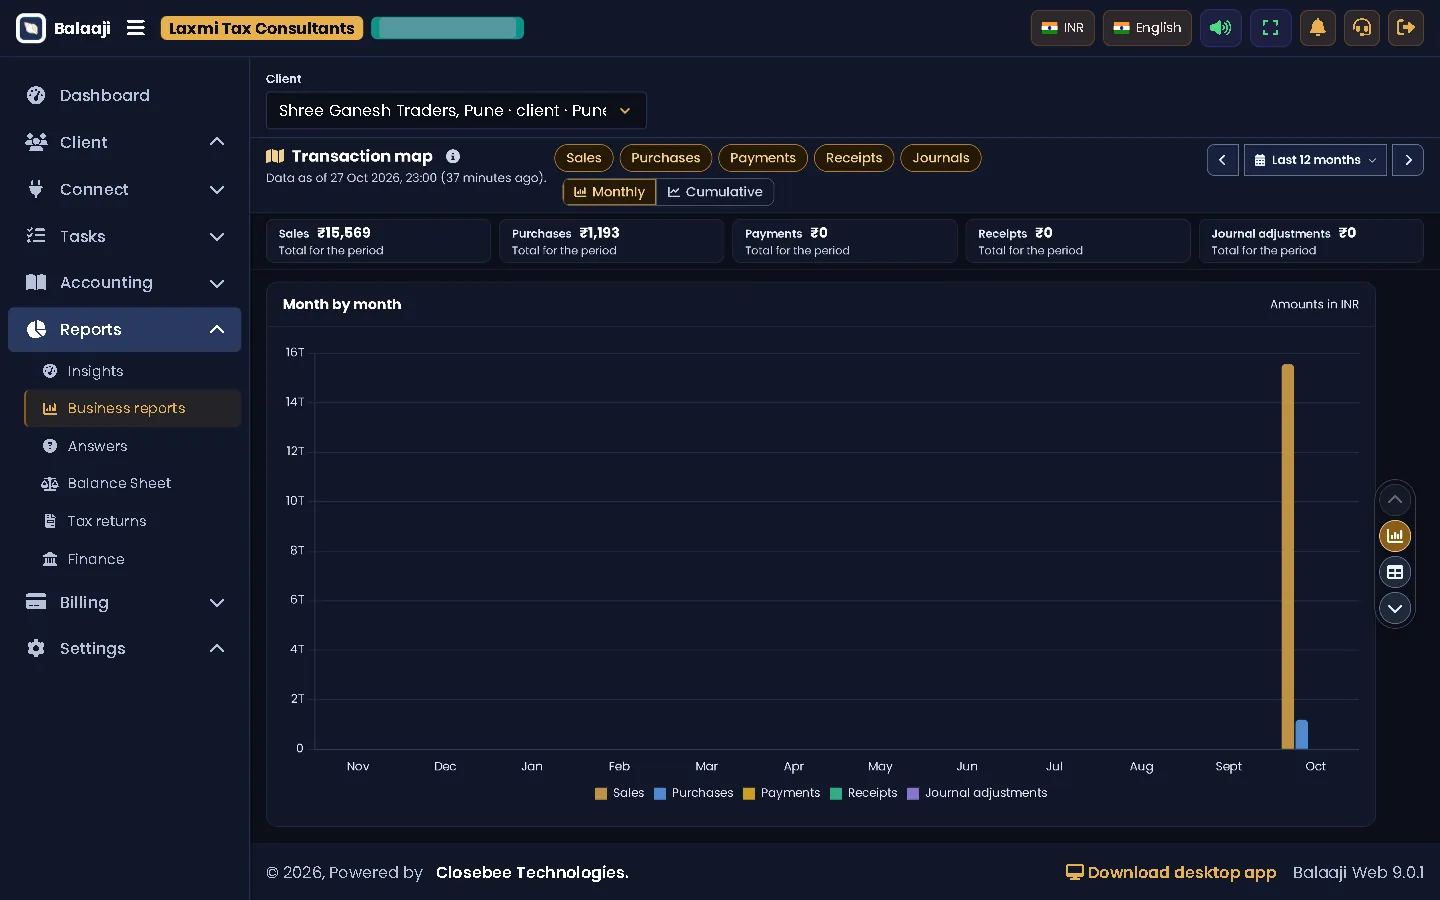The image size is (1440, 900).
Task: Select the Monthly chart mode
Action: tap(609, 192)
